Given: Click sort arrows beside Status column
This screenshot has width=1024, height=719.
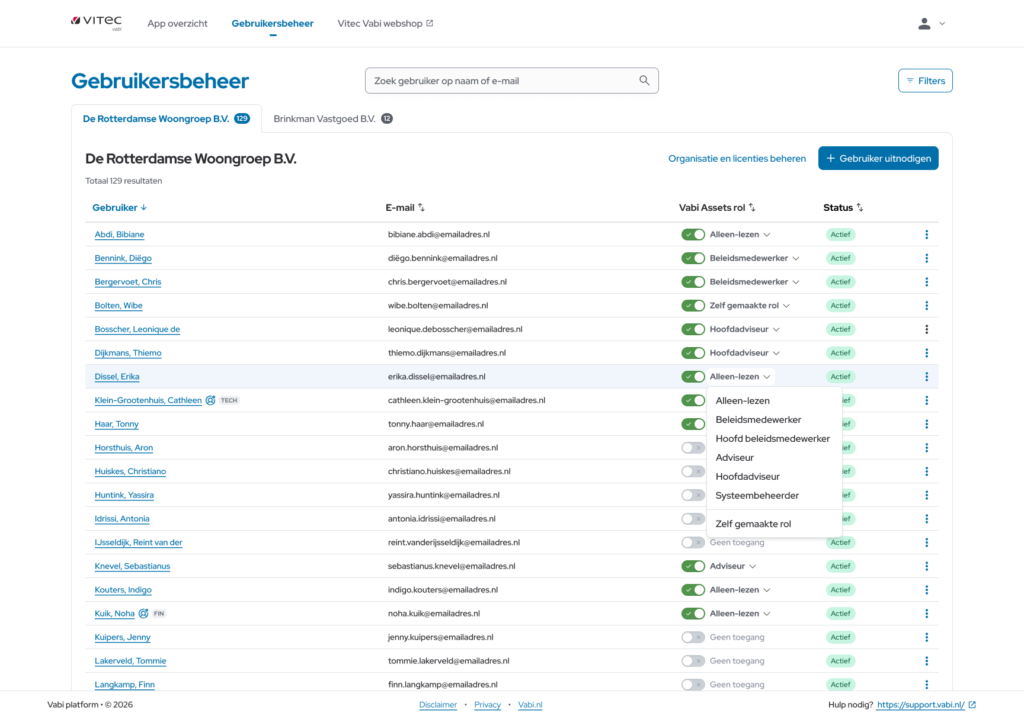Looking at the screenshot, I should (x=859, y=208).
